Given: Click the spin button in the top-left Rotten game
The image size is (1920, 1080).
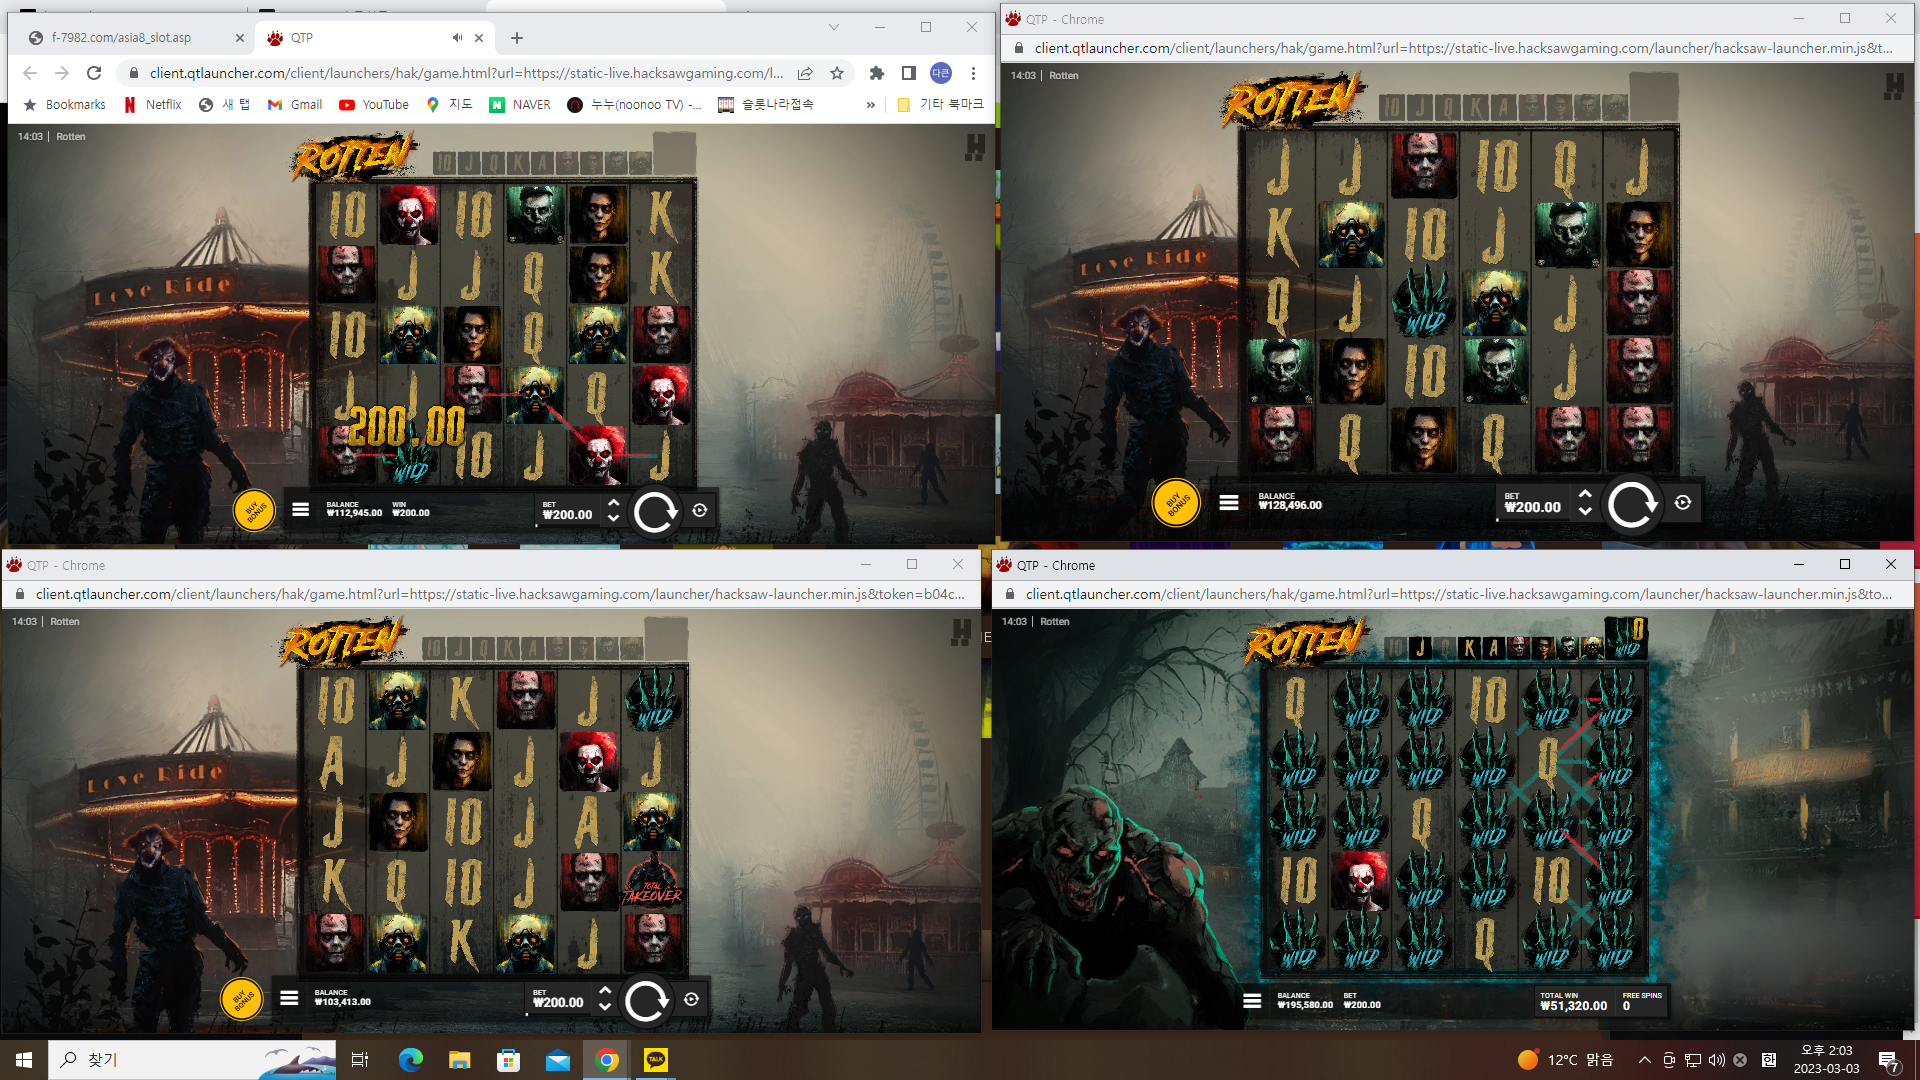Looking at the screenshot, I should coord(655,512).
